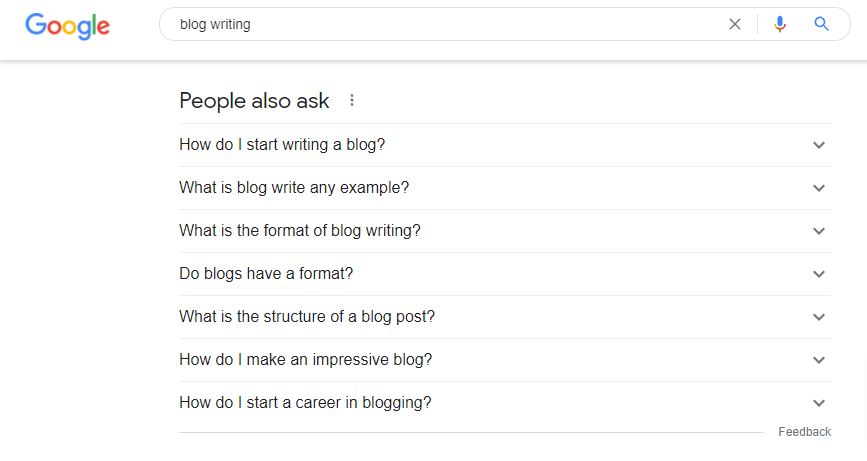
Task: Clear the search box with the X icon
Action: click(734, 24)
